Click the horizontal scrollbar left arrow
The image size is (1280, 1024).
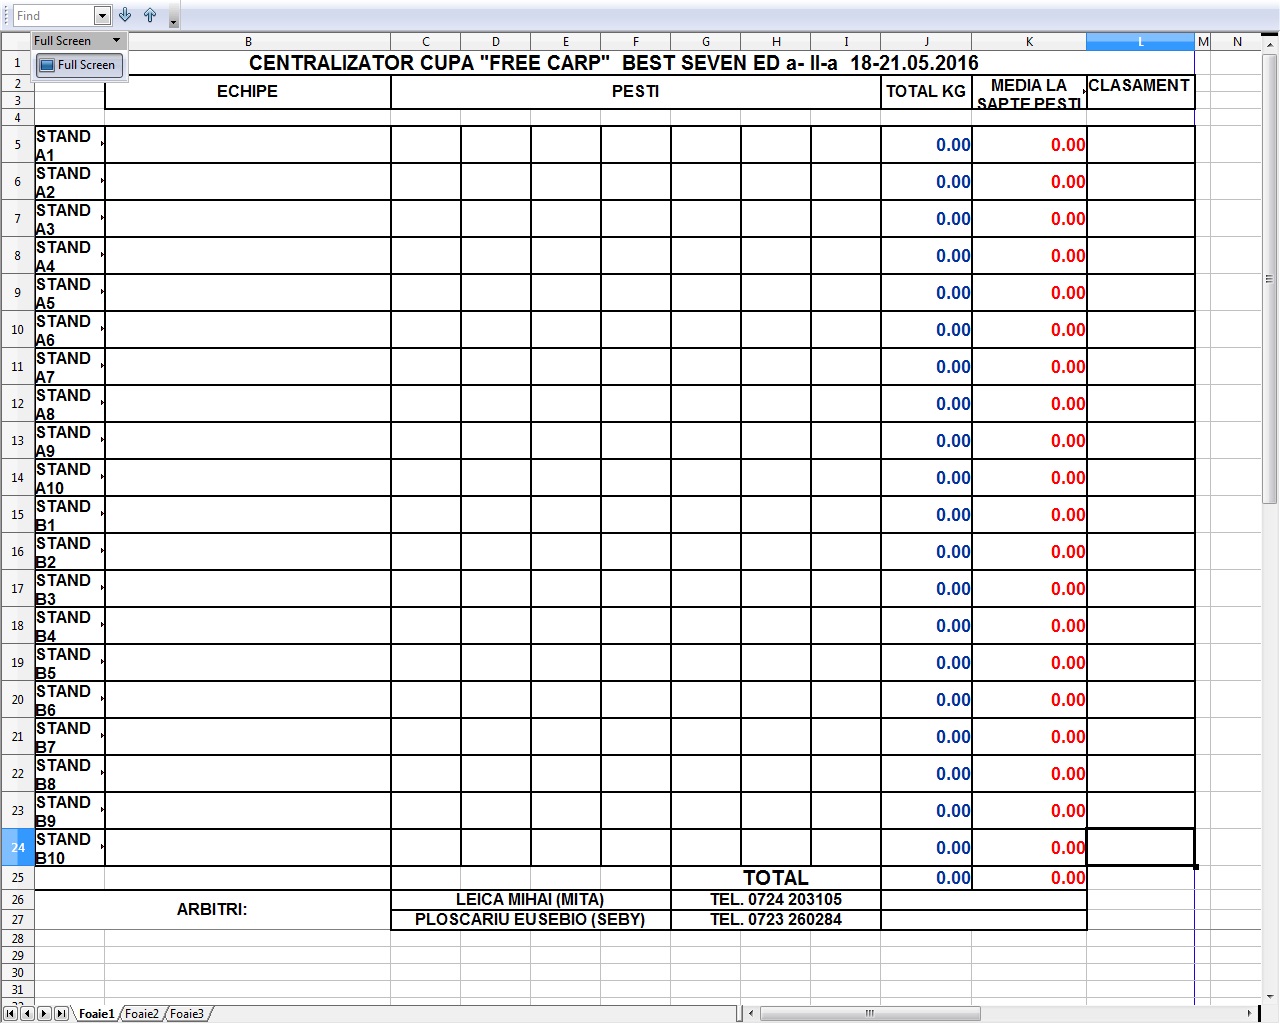[x=751, y=1014]
